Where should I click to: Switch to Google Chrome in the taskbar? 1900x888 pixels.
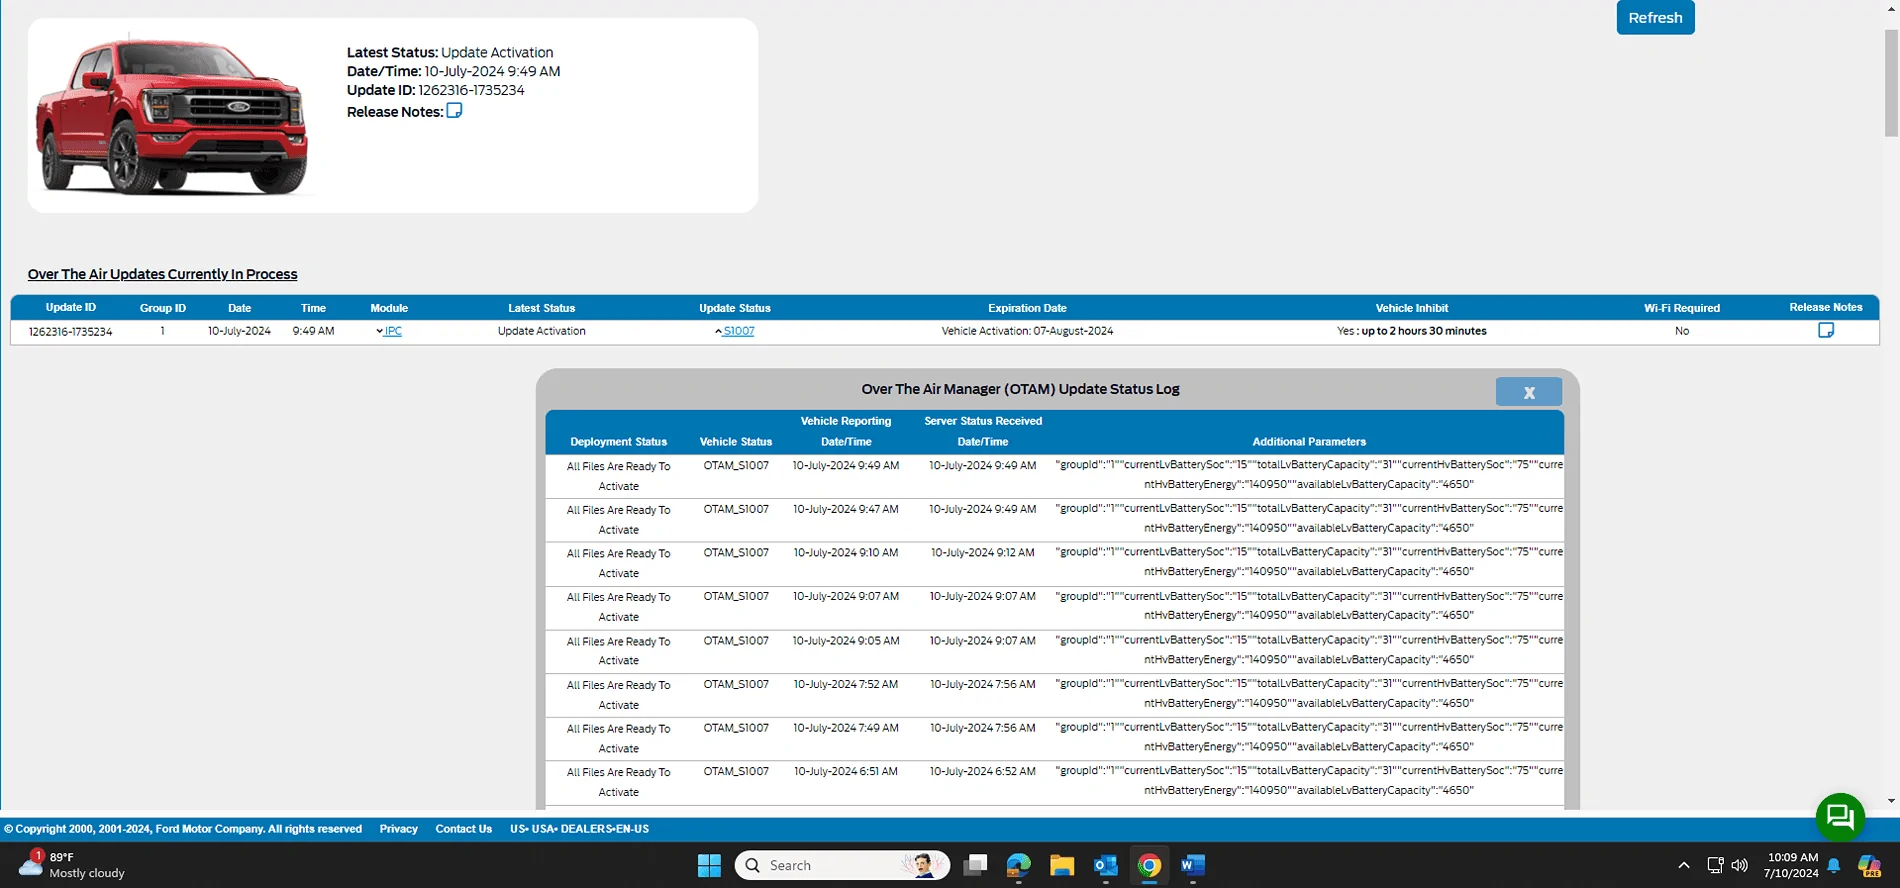pos(1149,865)
